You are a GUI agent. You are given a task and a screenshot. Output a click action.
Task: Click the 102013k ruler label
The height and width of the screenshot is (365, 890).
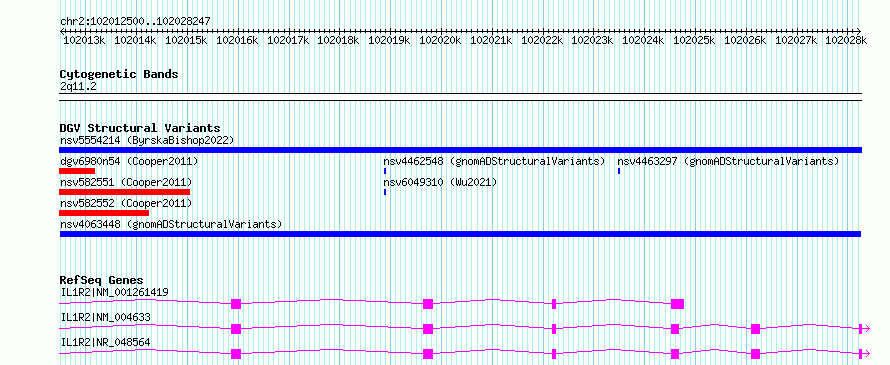point(85,40)
